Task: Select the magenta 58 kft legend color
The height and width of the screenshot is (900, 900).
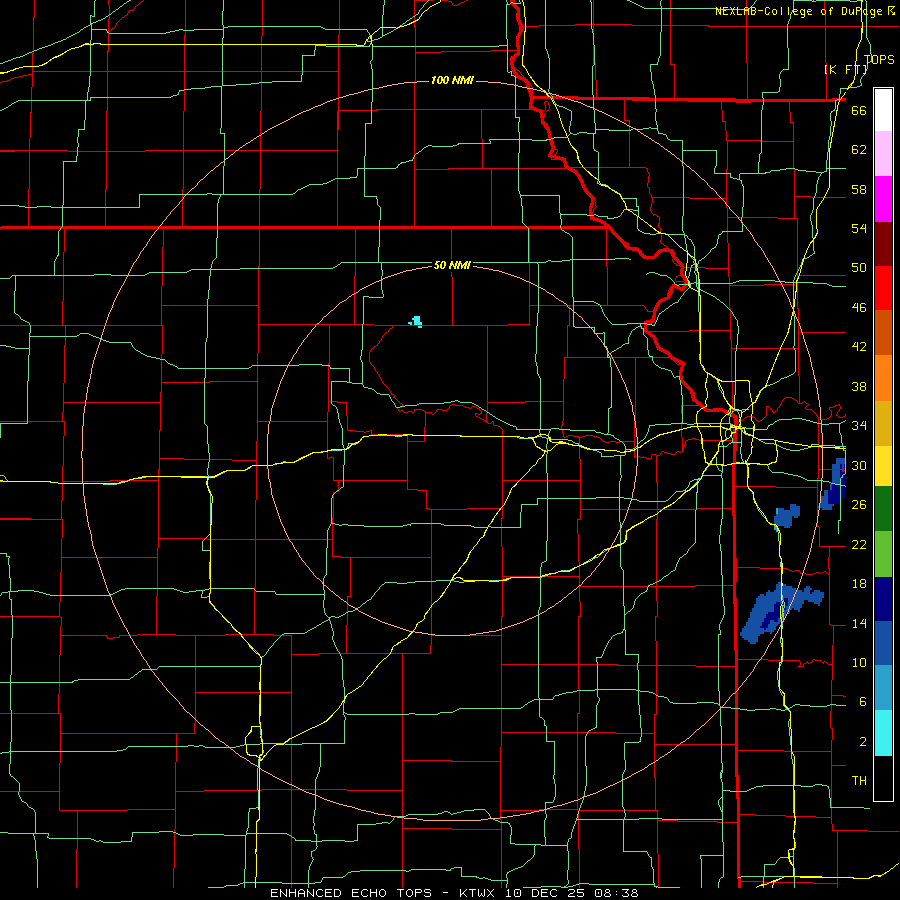Action: point(883,199)
